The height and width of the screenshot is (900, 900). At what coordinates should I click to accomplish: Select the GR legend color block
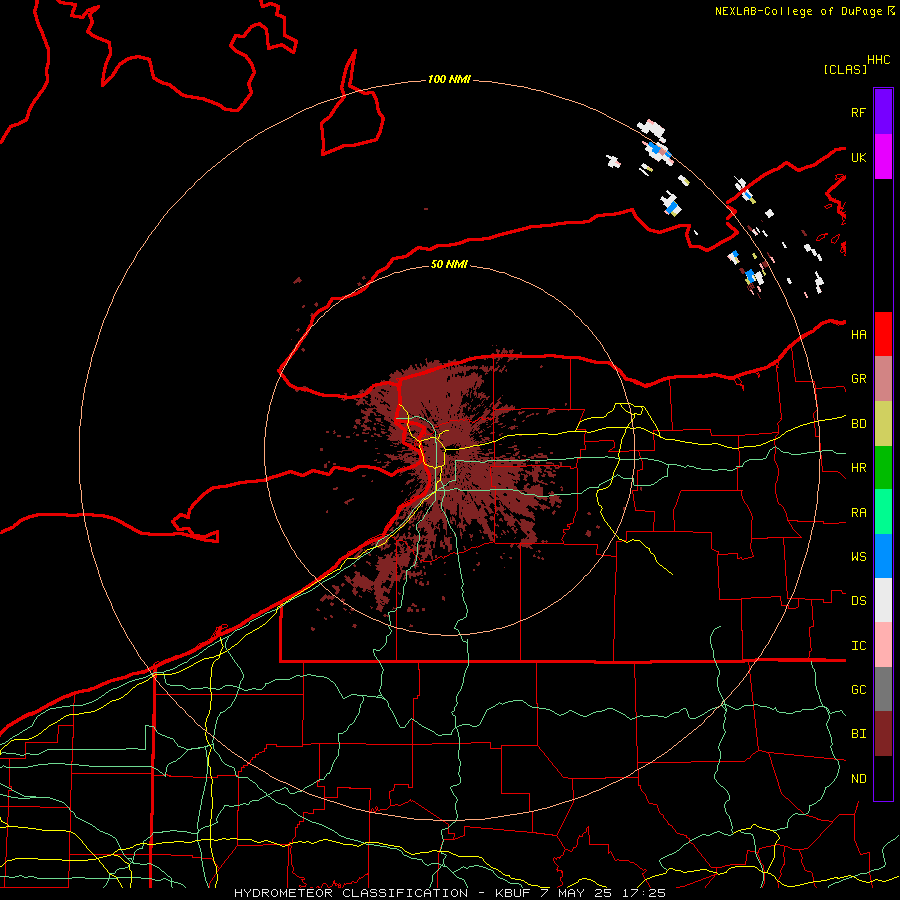pyautogui.click(x=883, y=379)
